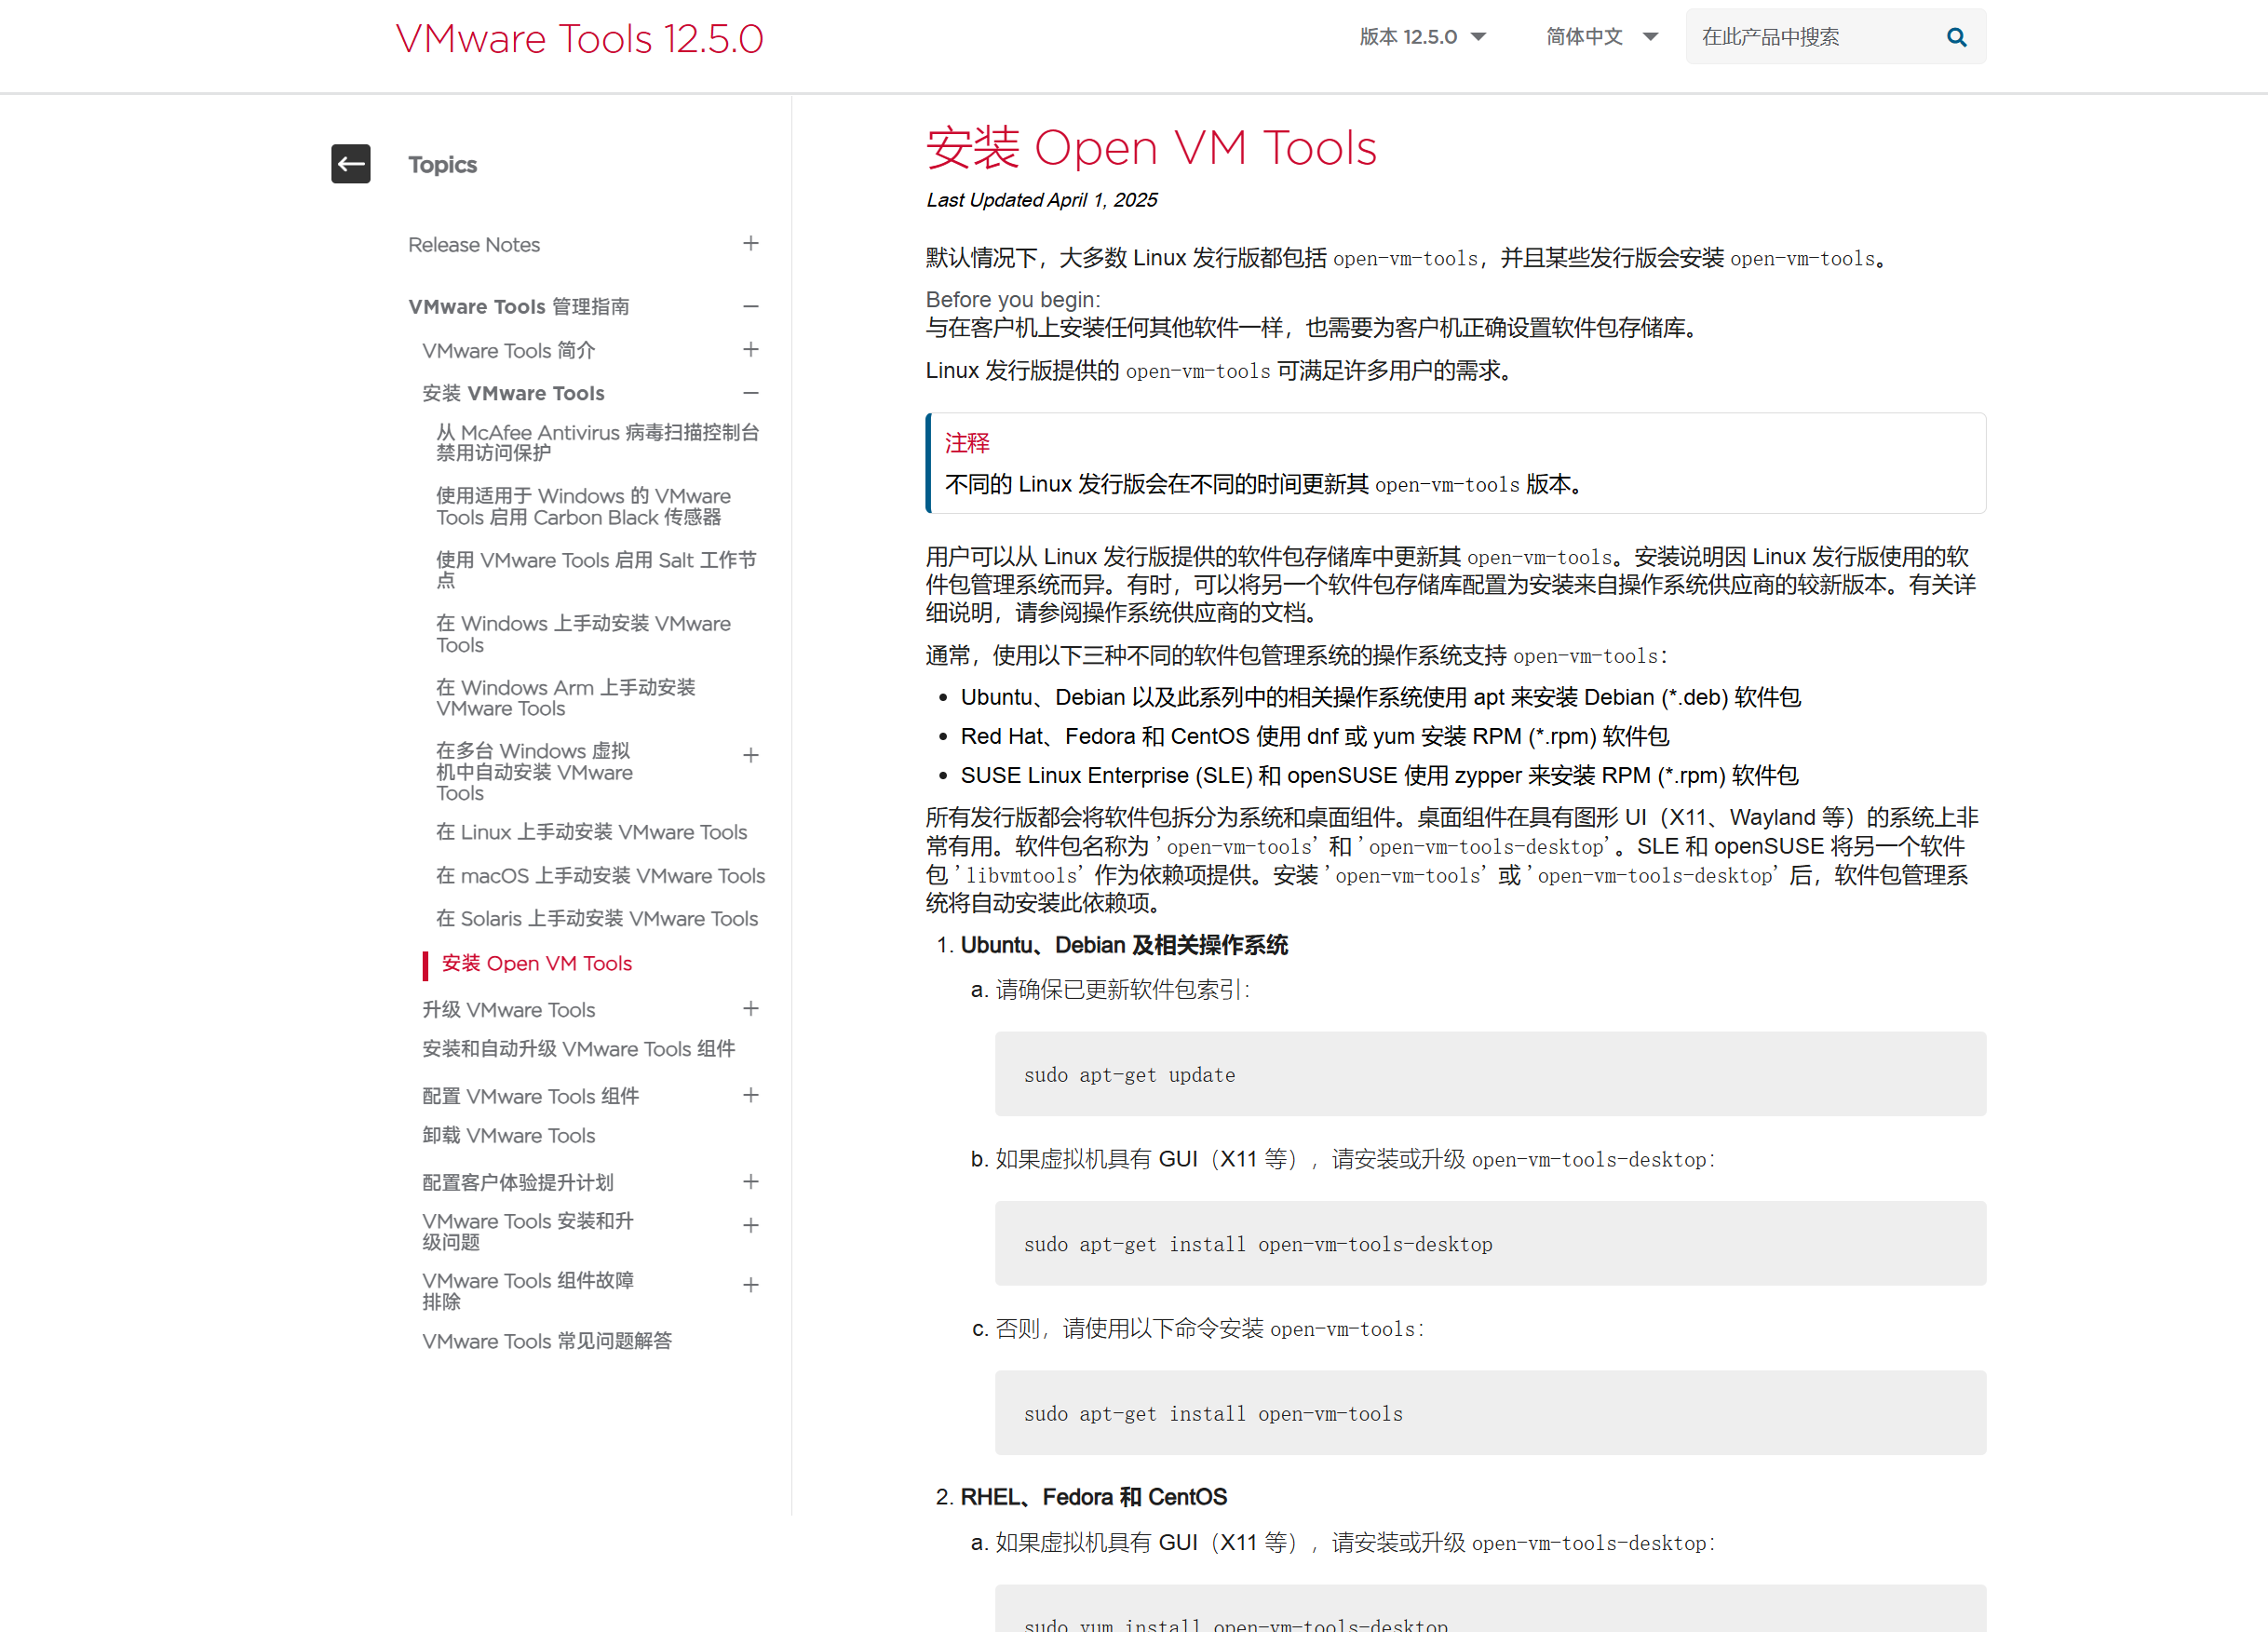This screenshot has width=2268, height=1632.
Task: Open 配置 VMware Tools 组件 topic
Action: [x=531, y=1097]
